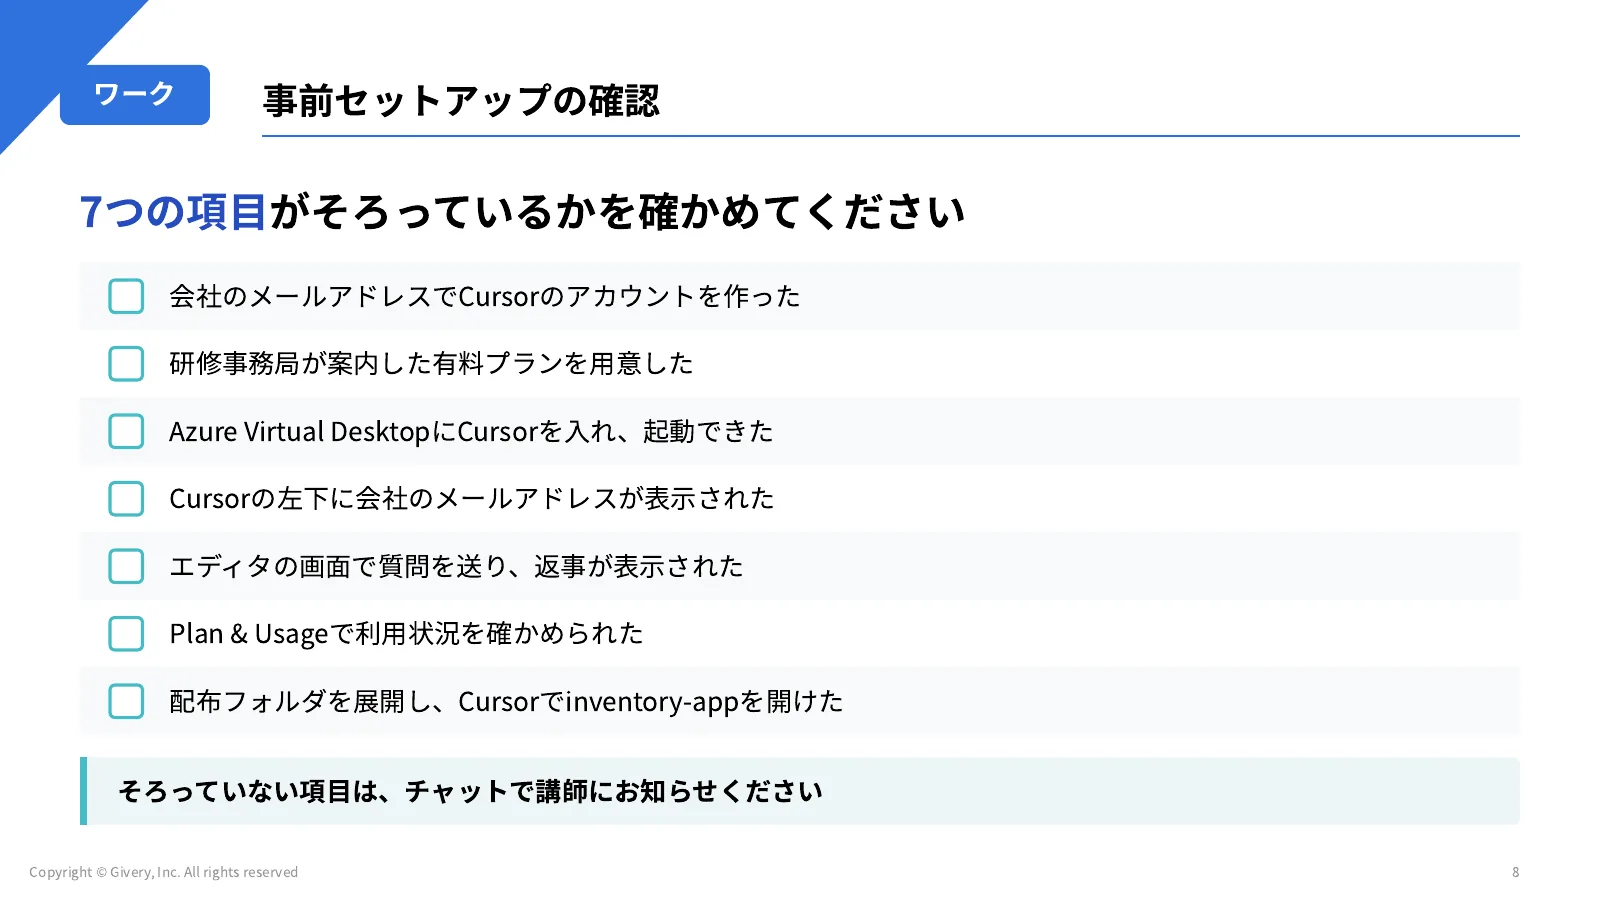The image size is (1600, 900).
Task: Click the ワーク label badge
Action: [x=135, y=95]
